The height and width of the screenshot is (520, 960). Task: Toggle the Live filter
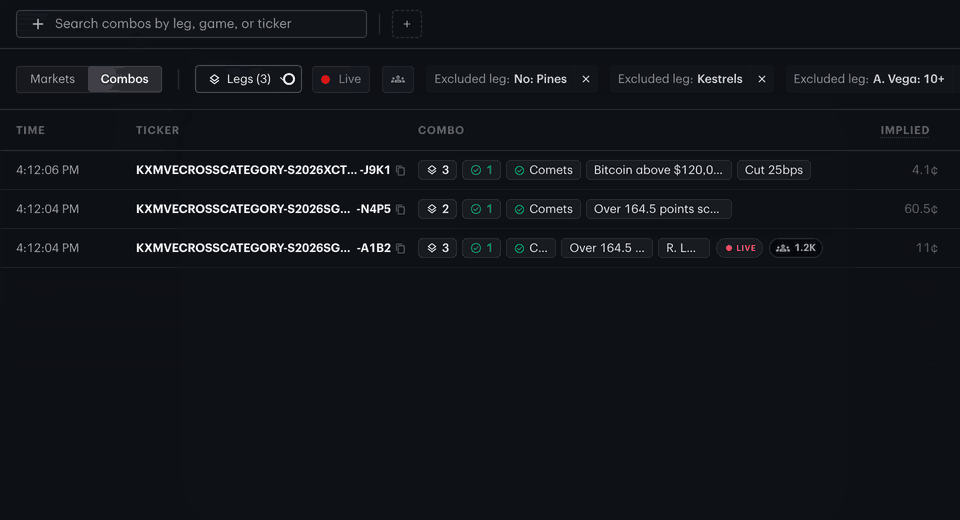tap(341, 79)
